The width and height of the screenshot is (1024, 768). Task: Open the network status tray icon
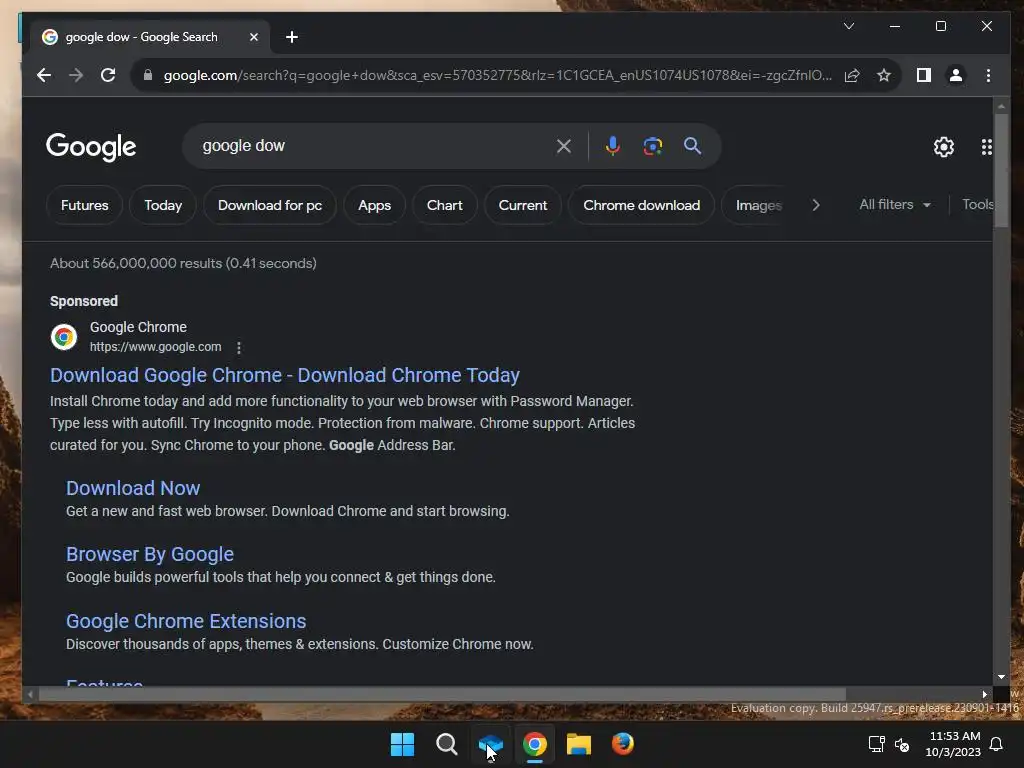876,744
